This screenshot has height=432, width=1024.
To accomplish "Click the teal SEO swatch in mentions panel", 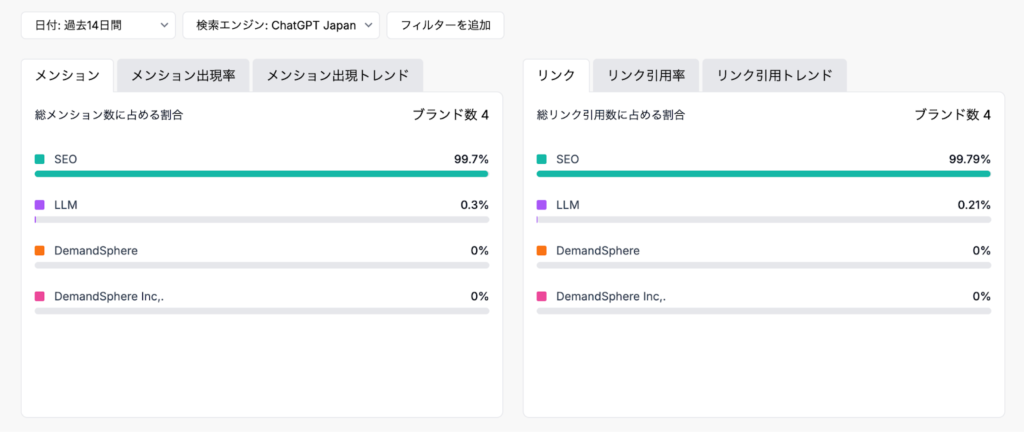I will click(x=40, y=159).
